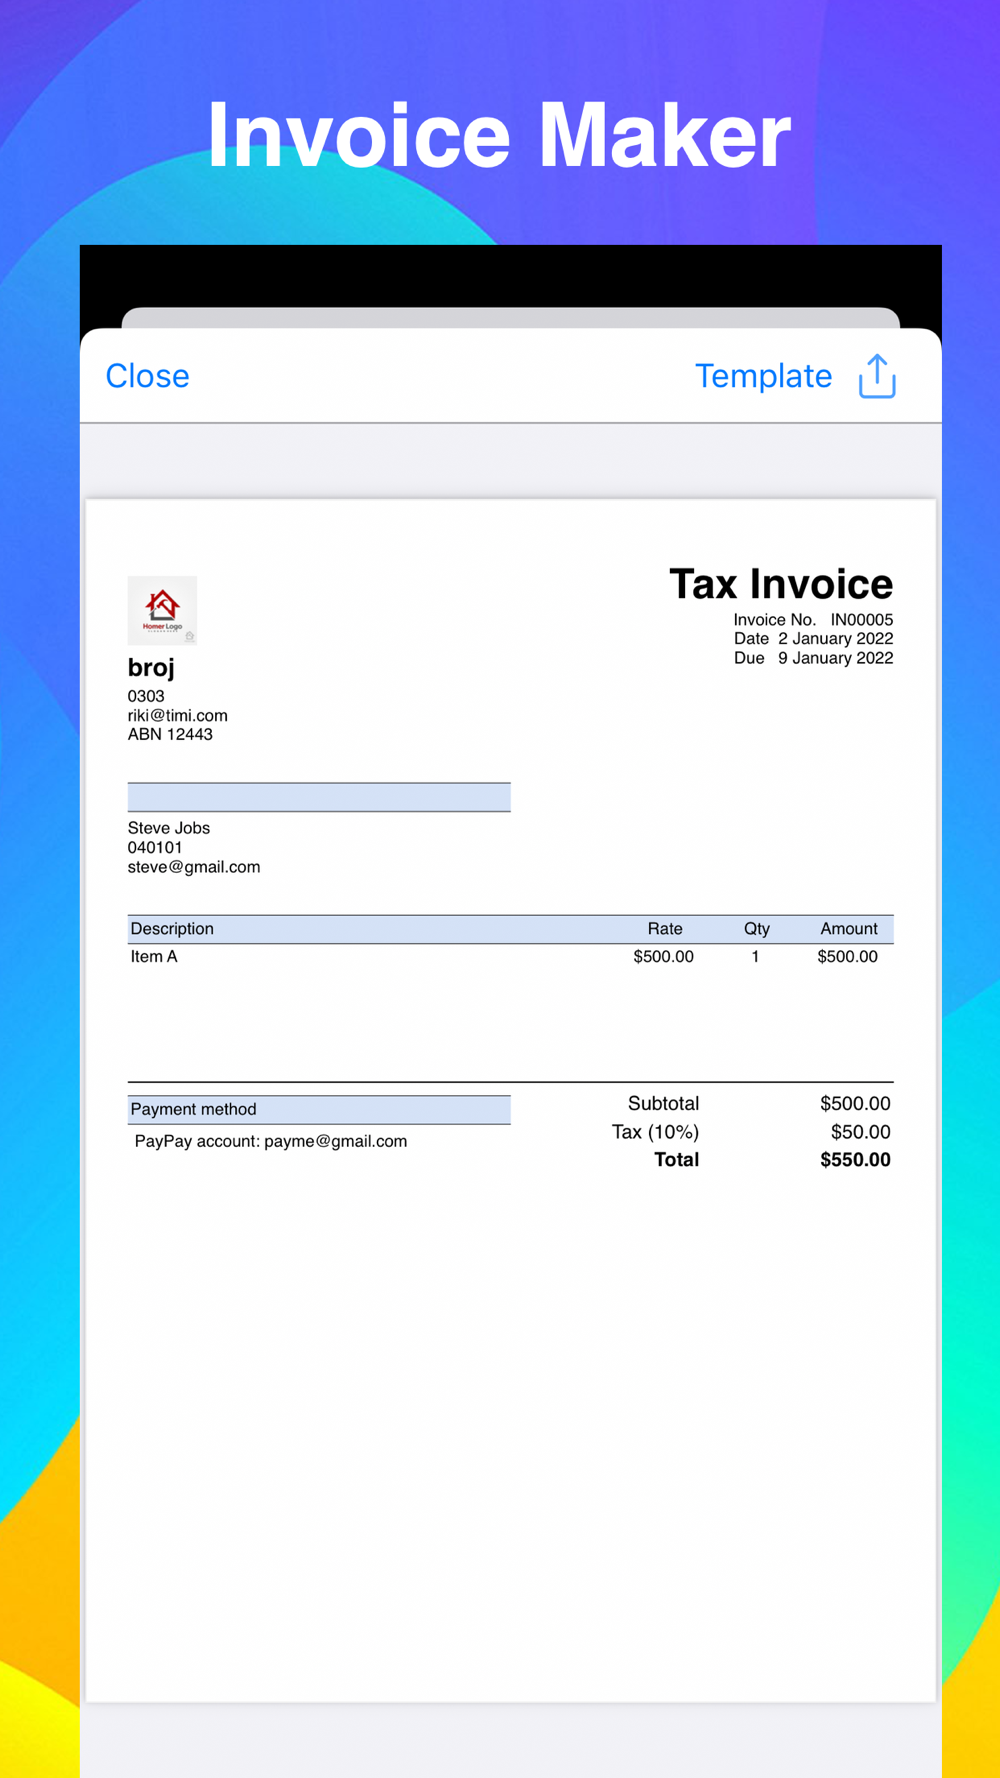Image resolution: width=1000 pixels, height=1778 pixels.
Task: Tap the date 2 January 2022
Action: click(x=836, y=639)
